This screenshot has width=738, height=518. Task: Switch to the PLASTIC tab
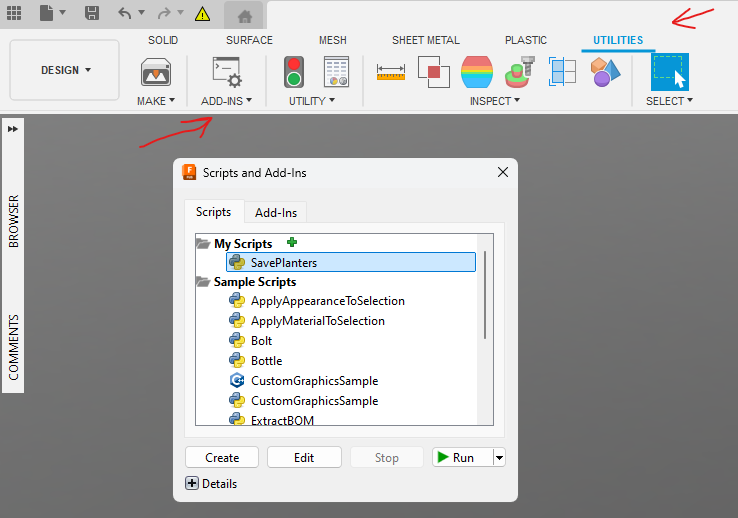[526, 40]
